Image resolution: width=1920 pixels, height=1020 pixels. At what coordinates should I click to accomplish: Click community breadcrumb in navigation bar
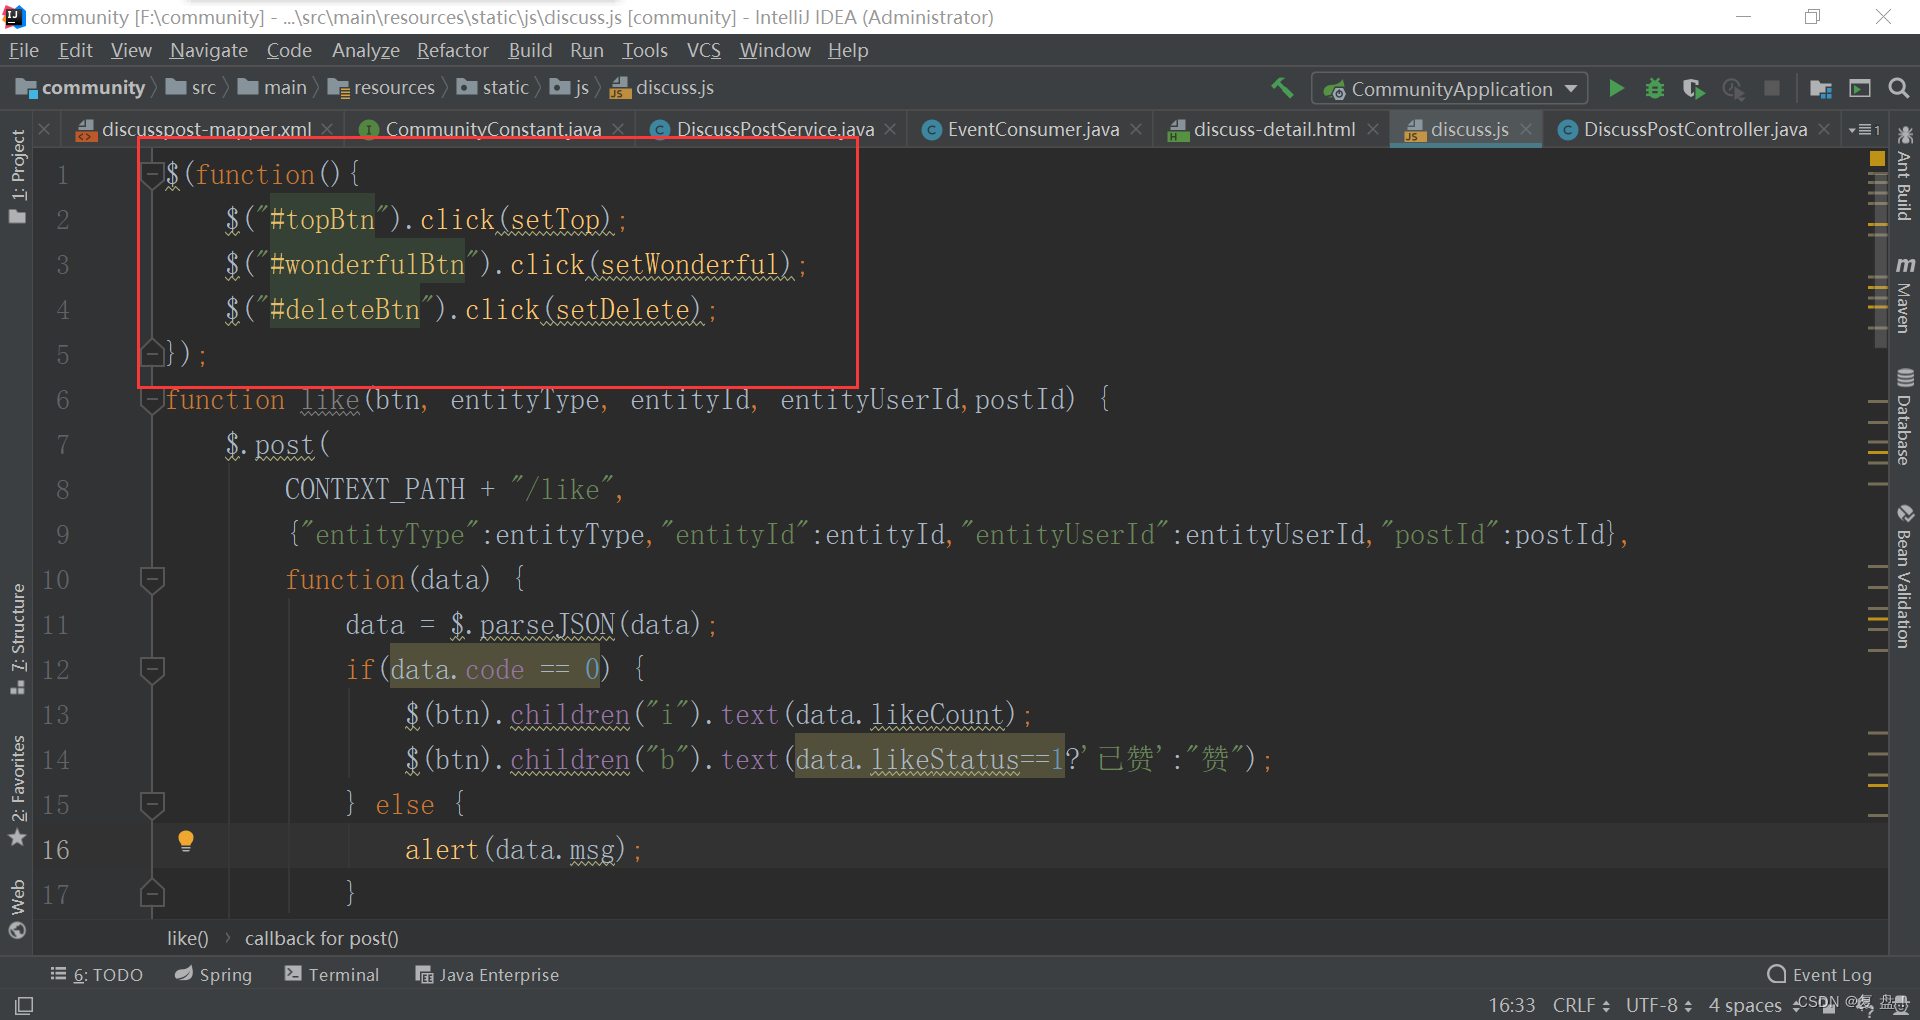(82, 88)
